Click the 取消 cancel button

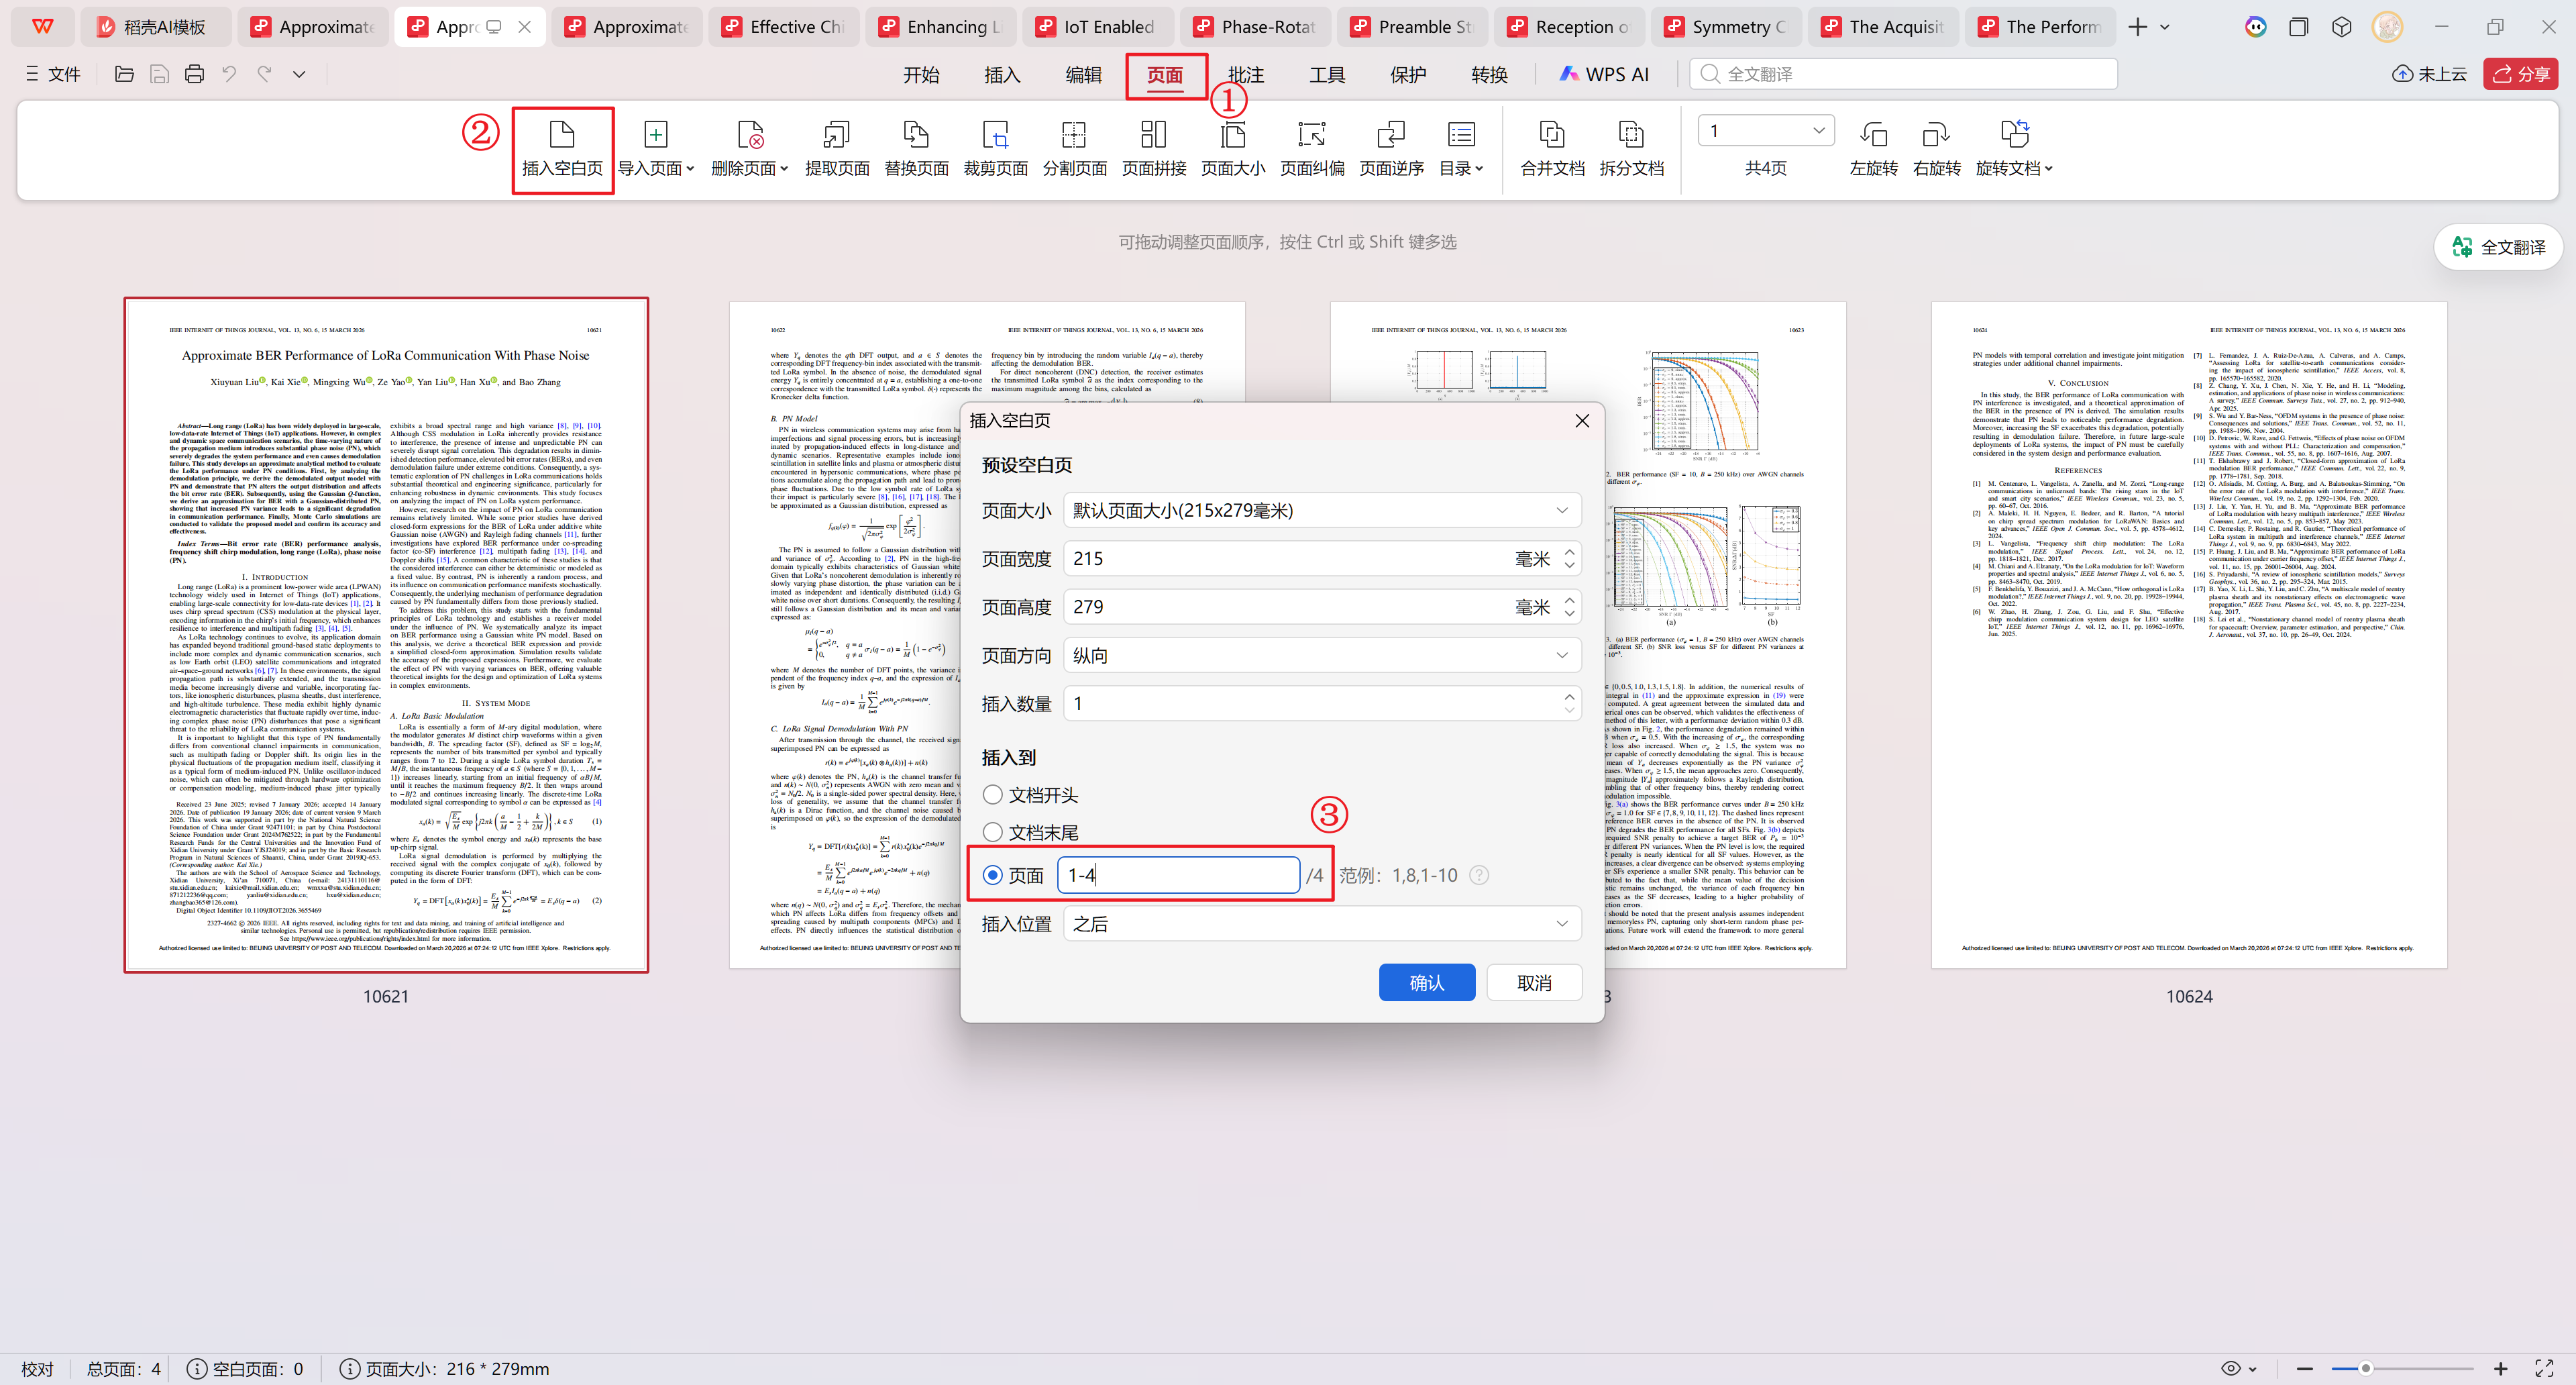click(x=1533, y=983)
